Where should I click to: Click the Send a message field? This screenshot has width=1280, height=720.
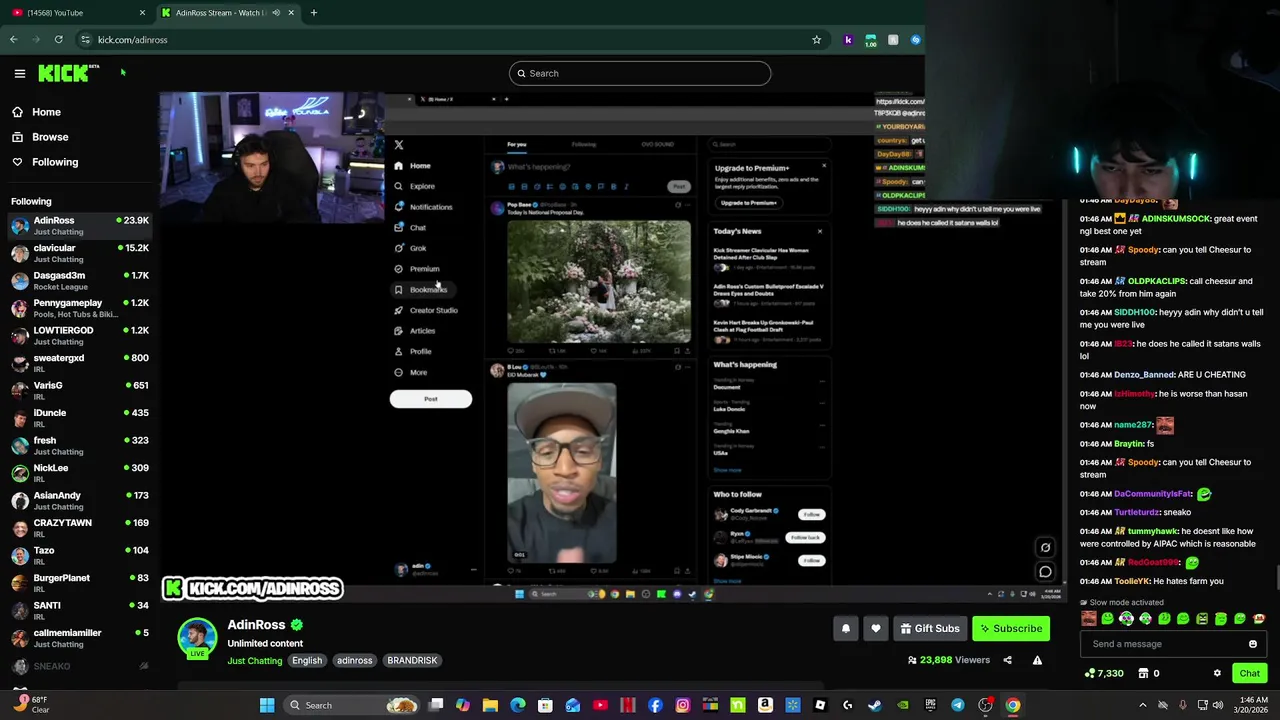coord(1165,644)
